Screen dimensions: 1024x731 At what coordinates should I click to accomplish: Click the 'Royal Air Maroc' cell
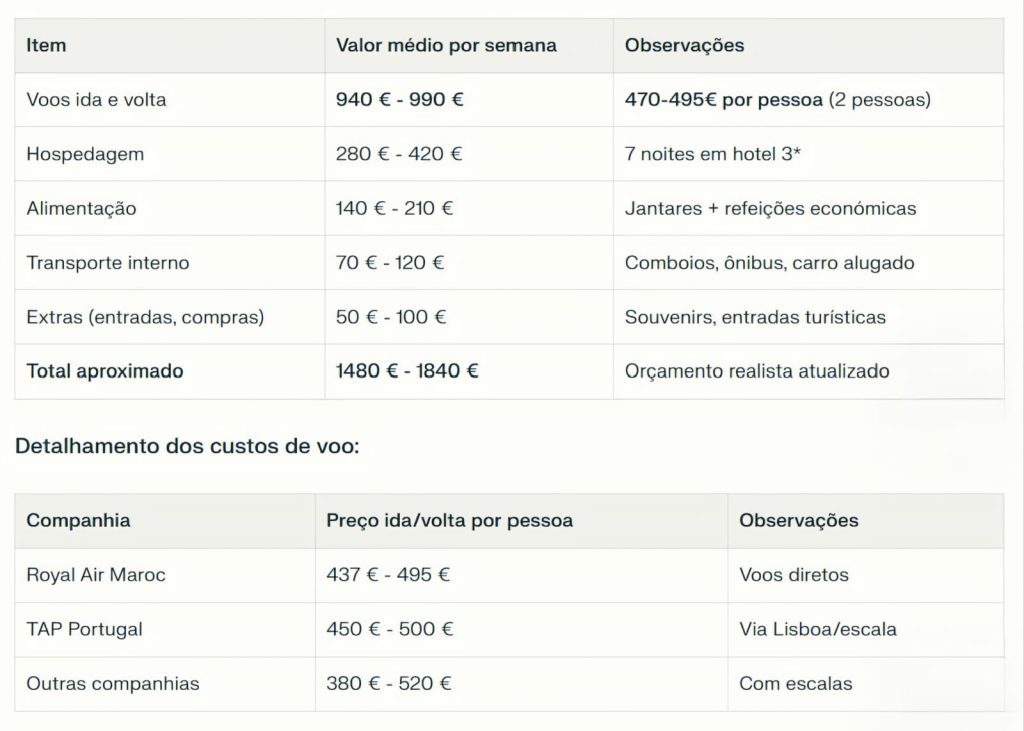pyautogui.click(x=96, y=575)
